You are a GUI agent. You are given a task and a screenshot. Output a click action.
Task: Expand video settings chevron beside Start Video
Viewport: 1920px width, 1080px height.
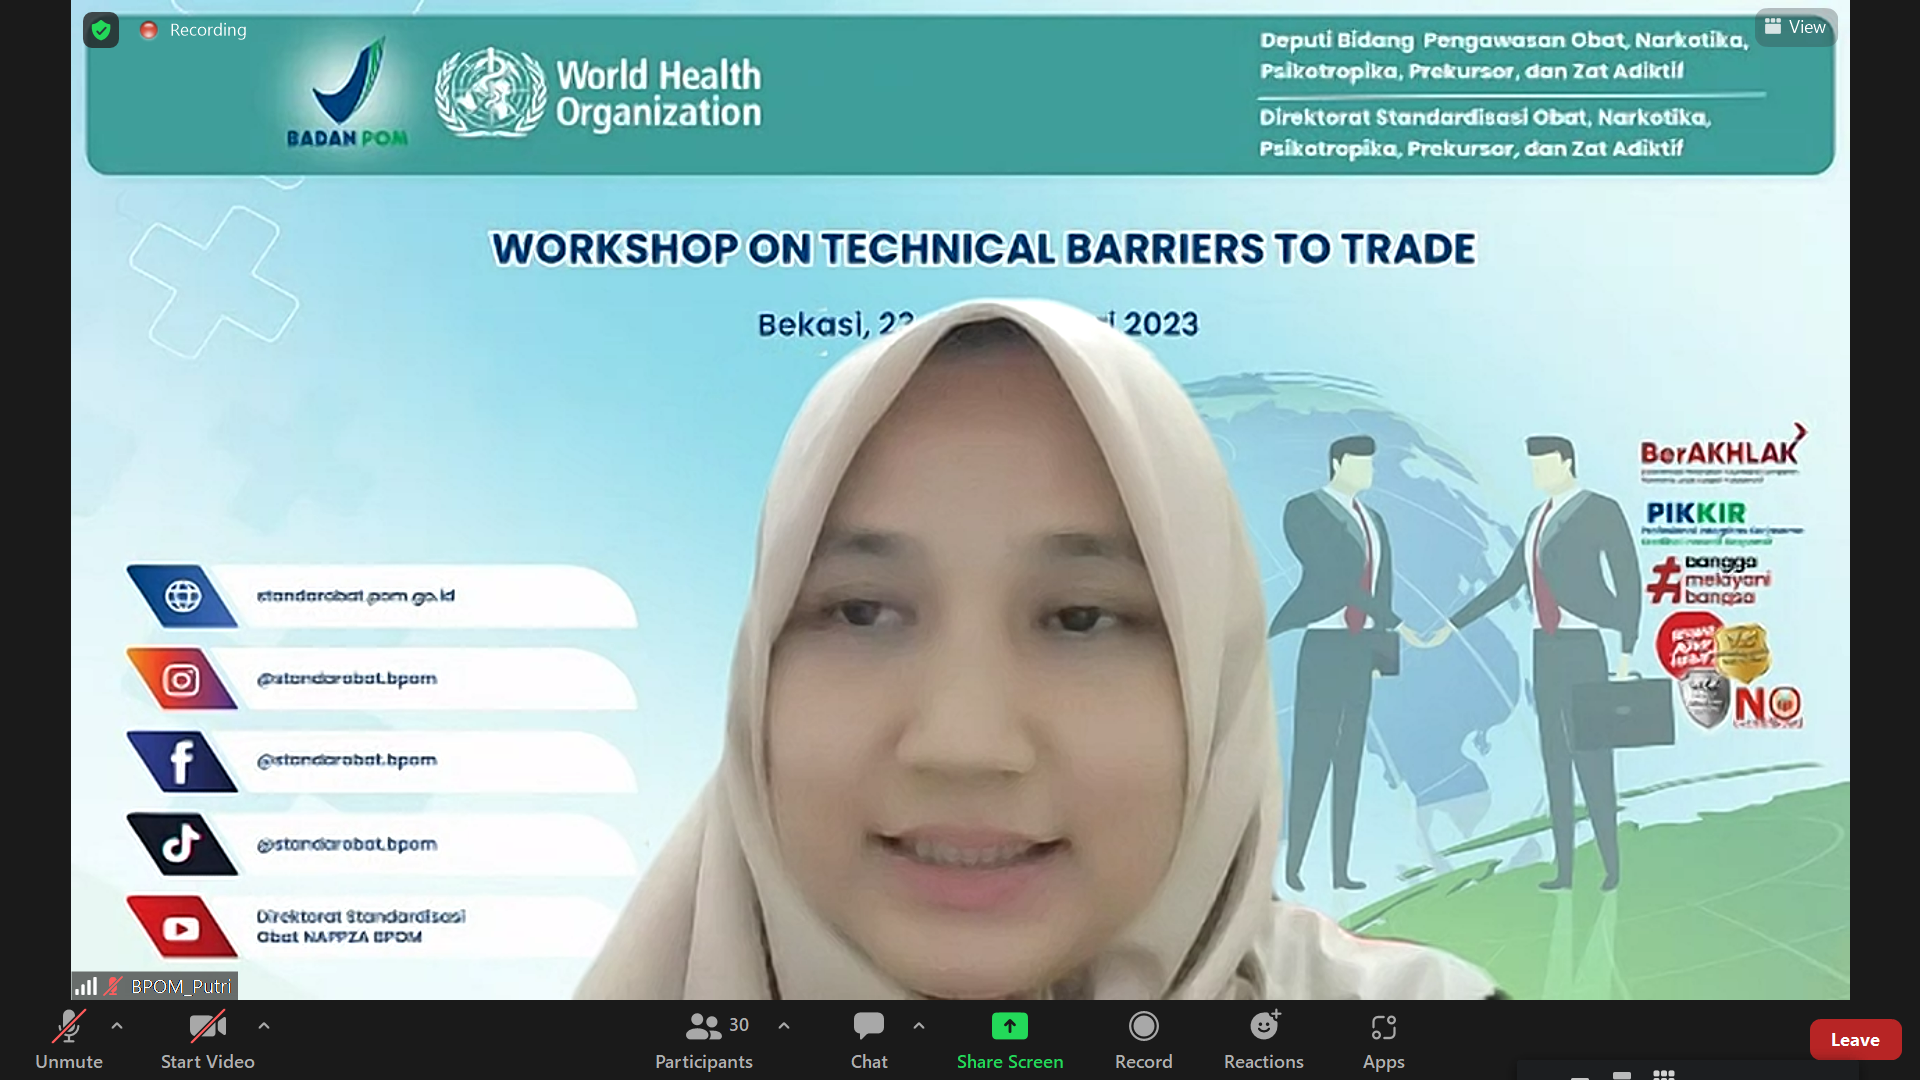pyautogui.click(x=264, y=1026)
